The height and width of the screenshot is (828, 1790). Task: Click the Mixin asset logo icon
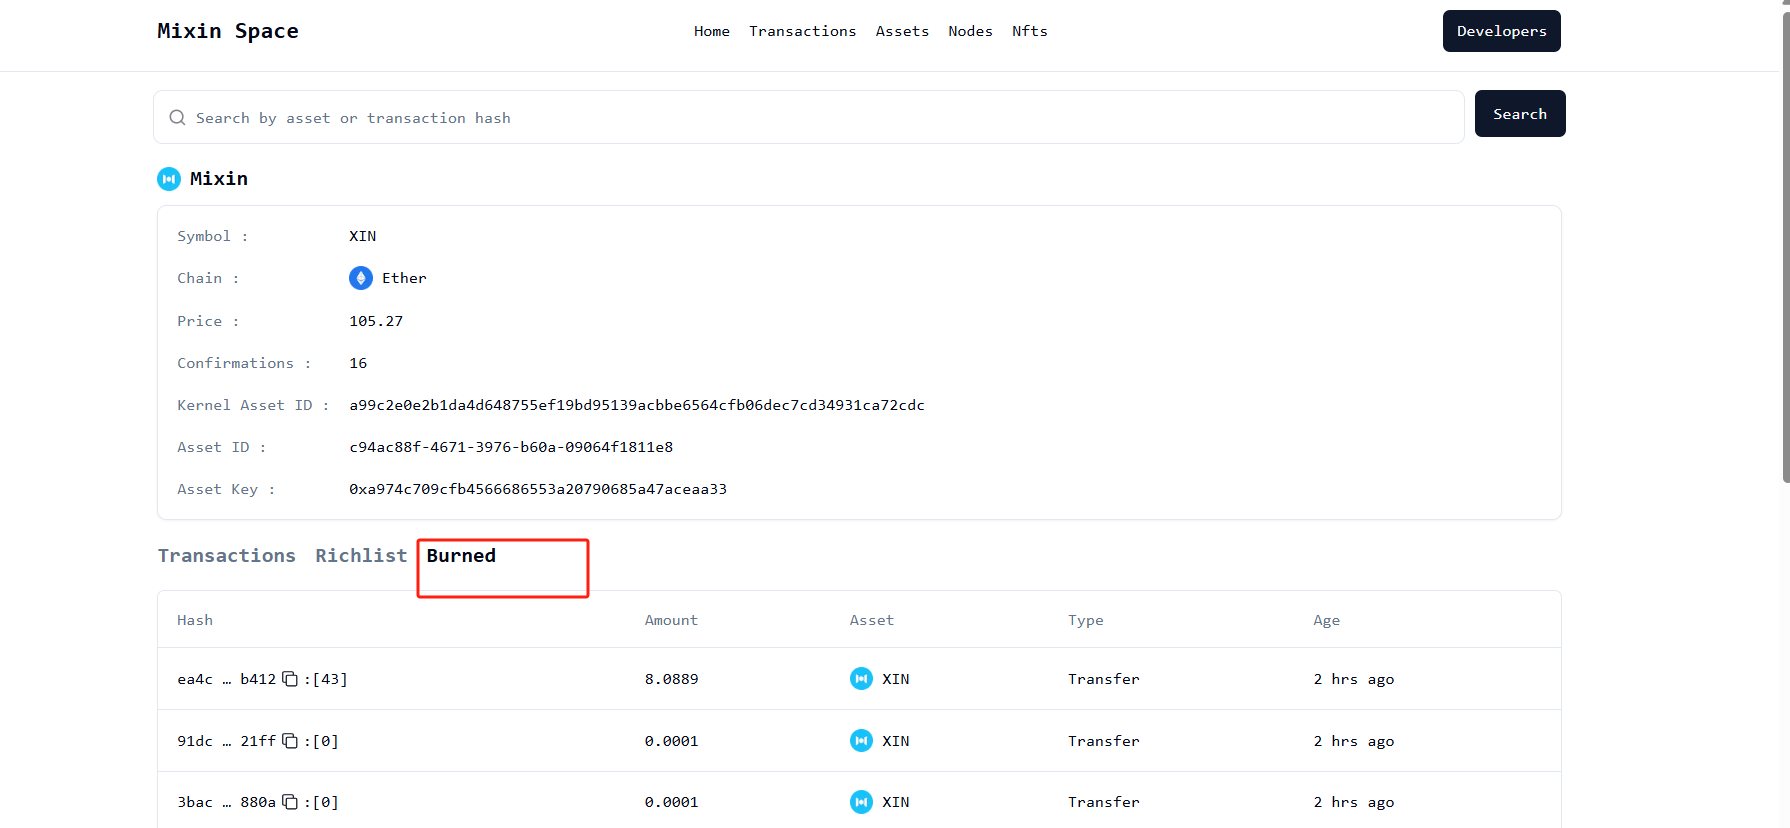pyautogui.click(x=169, y=179)
